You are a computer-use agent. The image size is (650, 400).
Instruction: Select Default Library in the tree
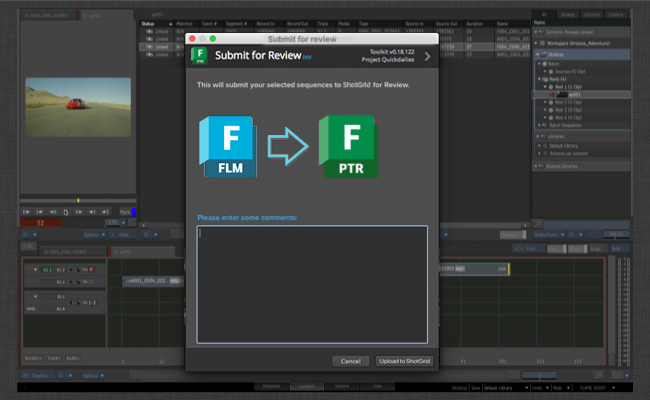point(563,146)
